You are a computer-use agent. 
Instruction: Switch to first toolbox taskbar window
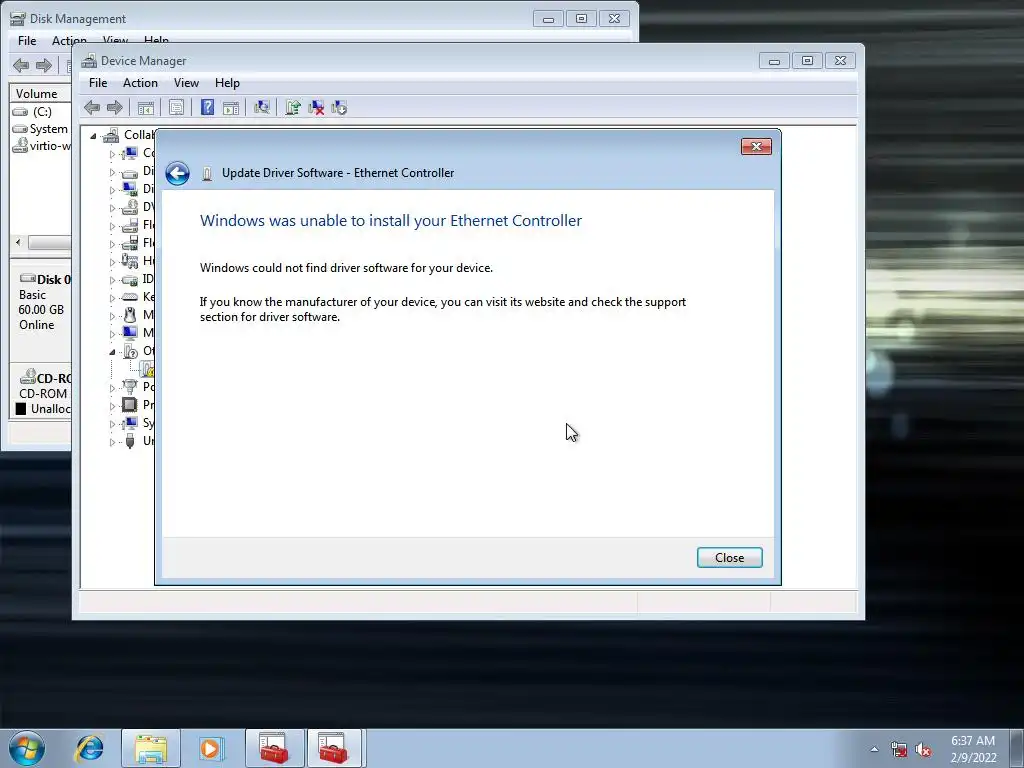274,748
